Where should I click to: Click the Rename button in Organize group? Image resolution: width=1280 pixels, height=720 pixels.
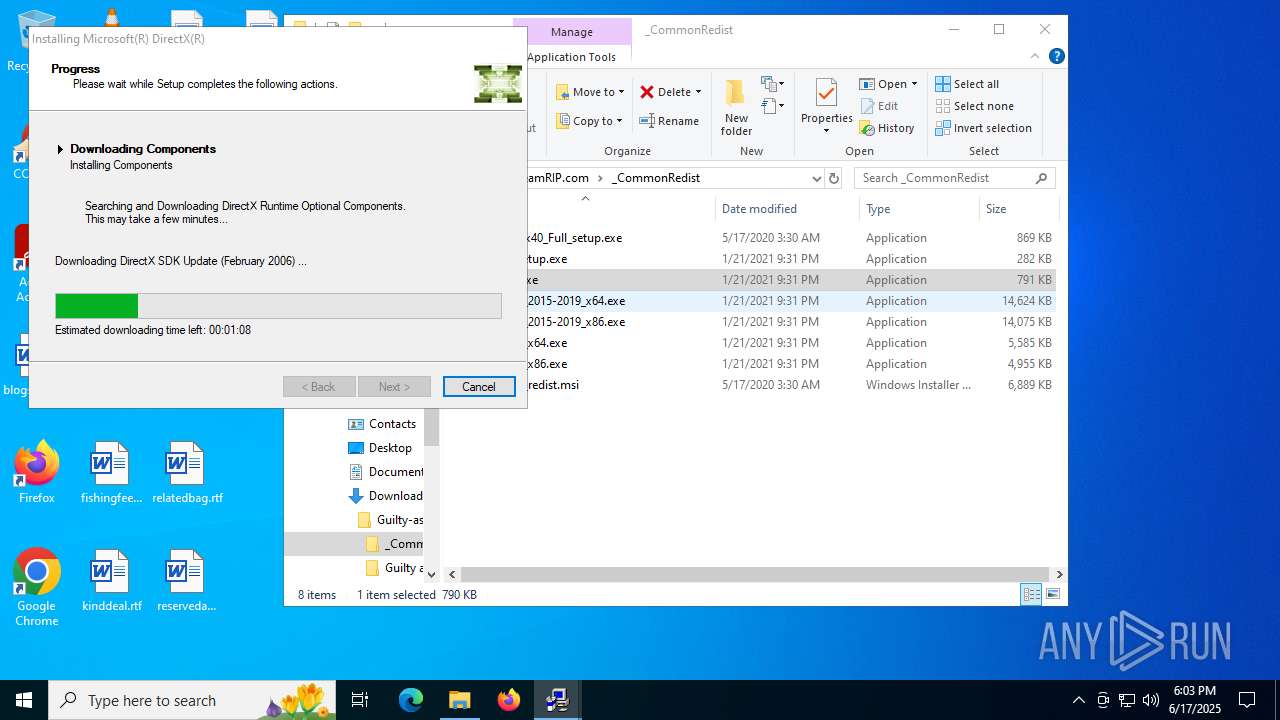(669, 121)
